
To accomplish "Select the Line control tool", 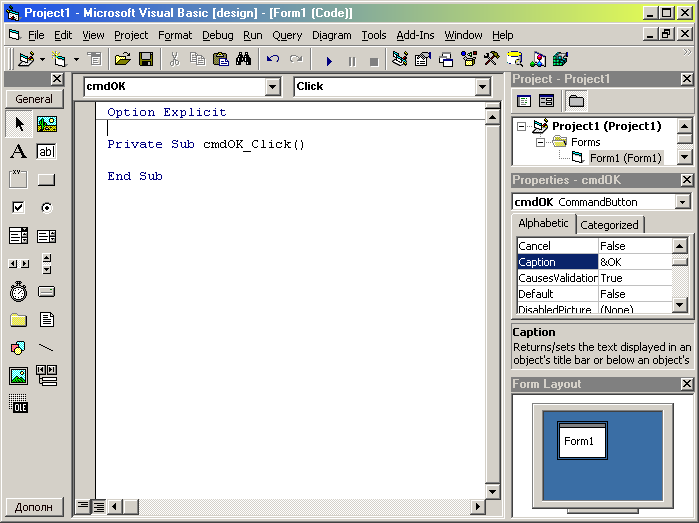I will point(47,348).
